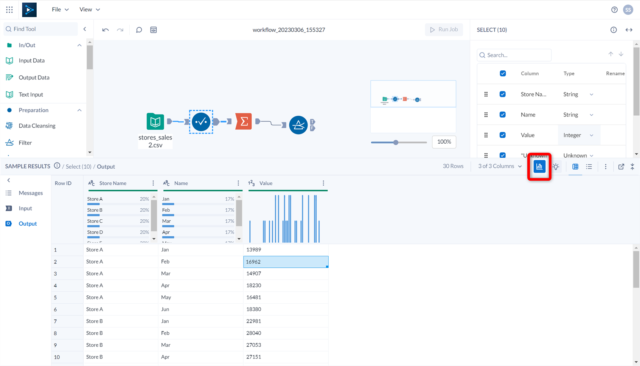Toggle the select-all columns checkbox
Viewport: 640px width, 366px height.
point(502,73)
